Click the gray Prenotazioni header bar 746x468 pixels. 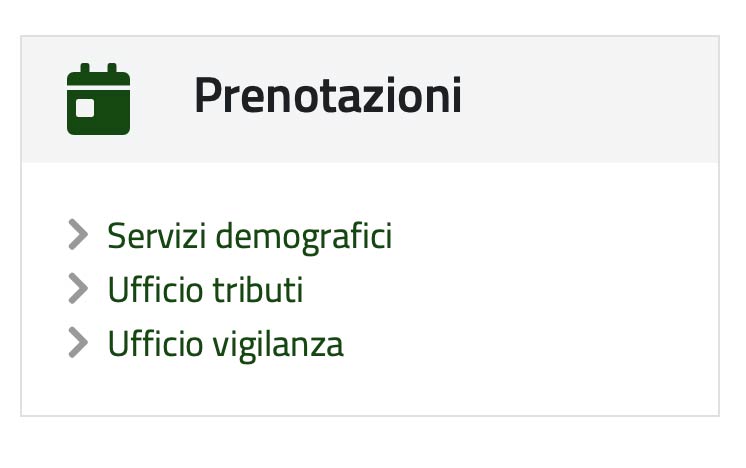[x=370, y=99]
